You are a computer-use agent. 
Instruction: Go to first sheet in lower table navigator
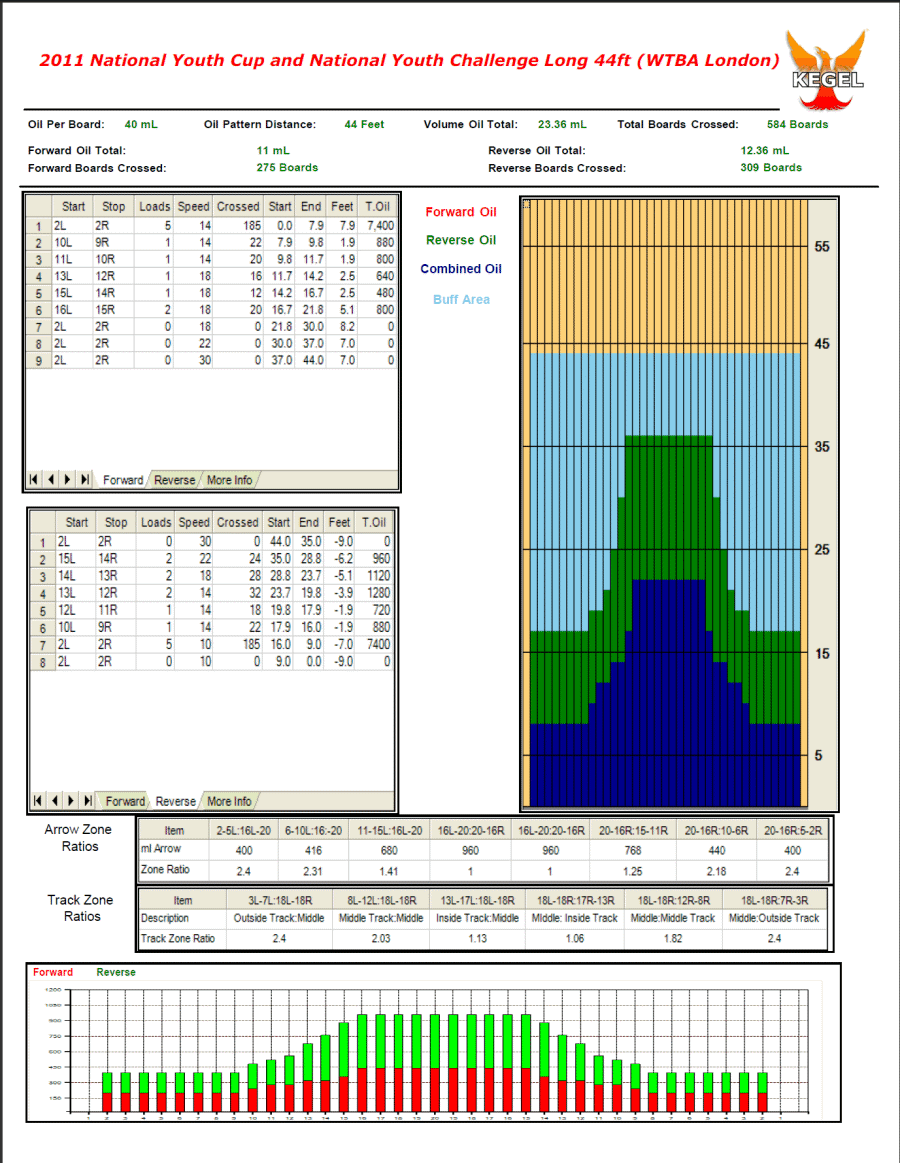(38, 801)
